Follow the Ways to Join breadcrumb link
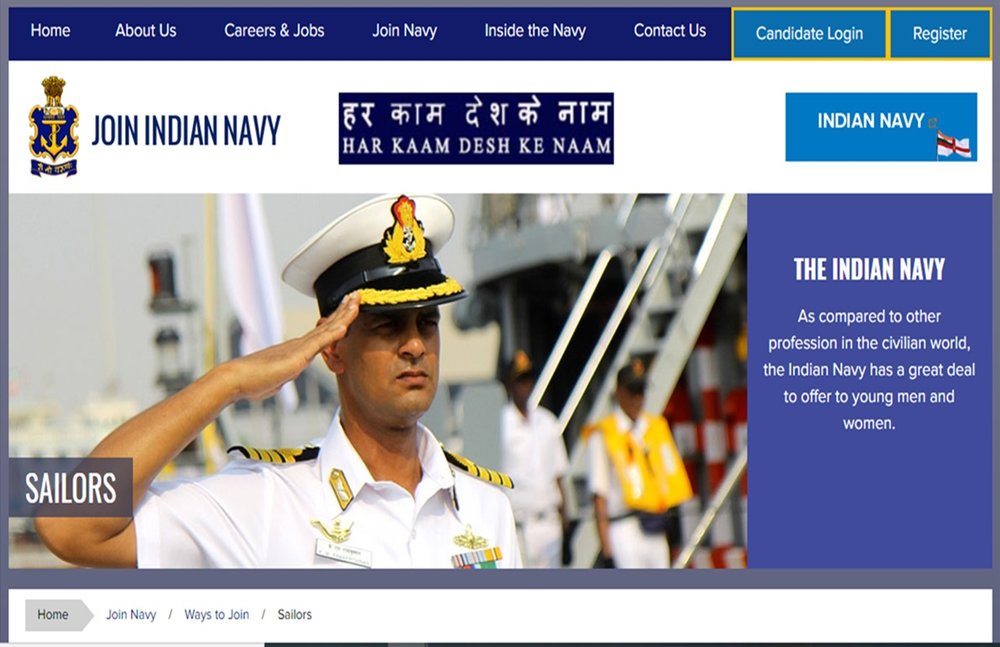This screenshot has height=647, width=1000. pos(216,614)
